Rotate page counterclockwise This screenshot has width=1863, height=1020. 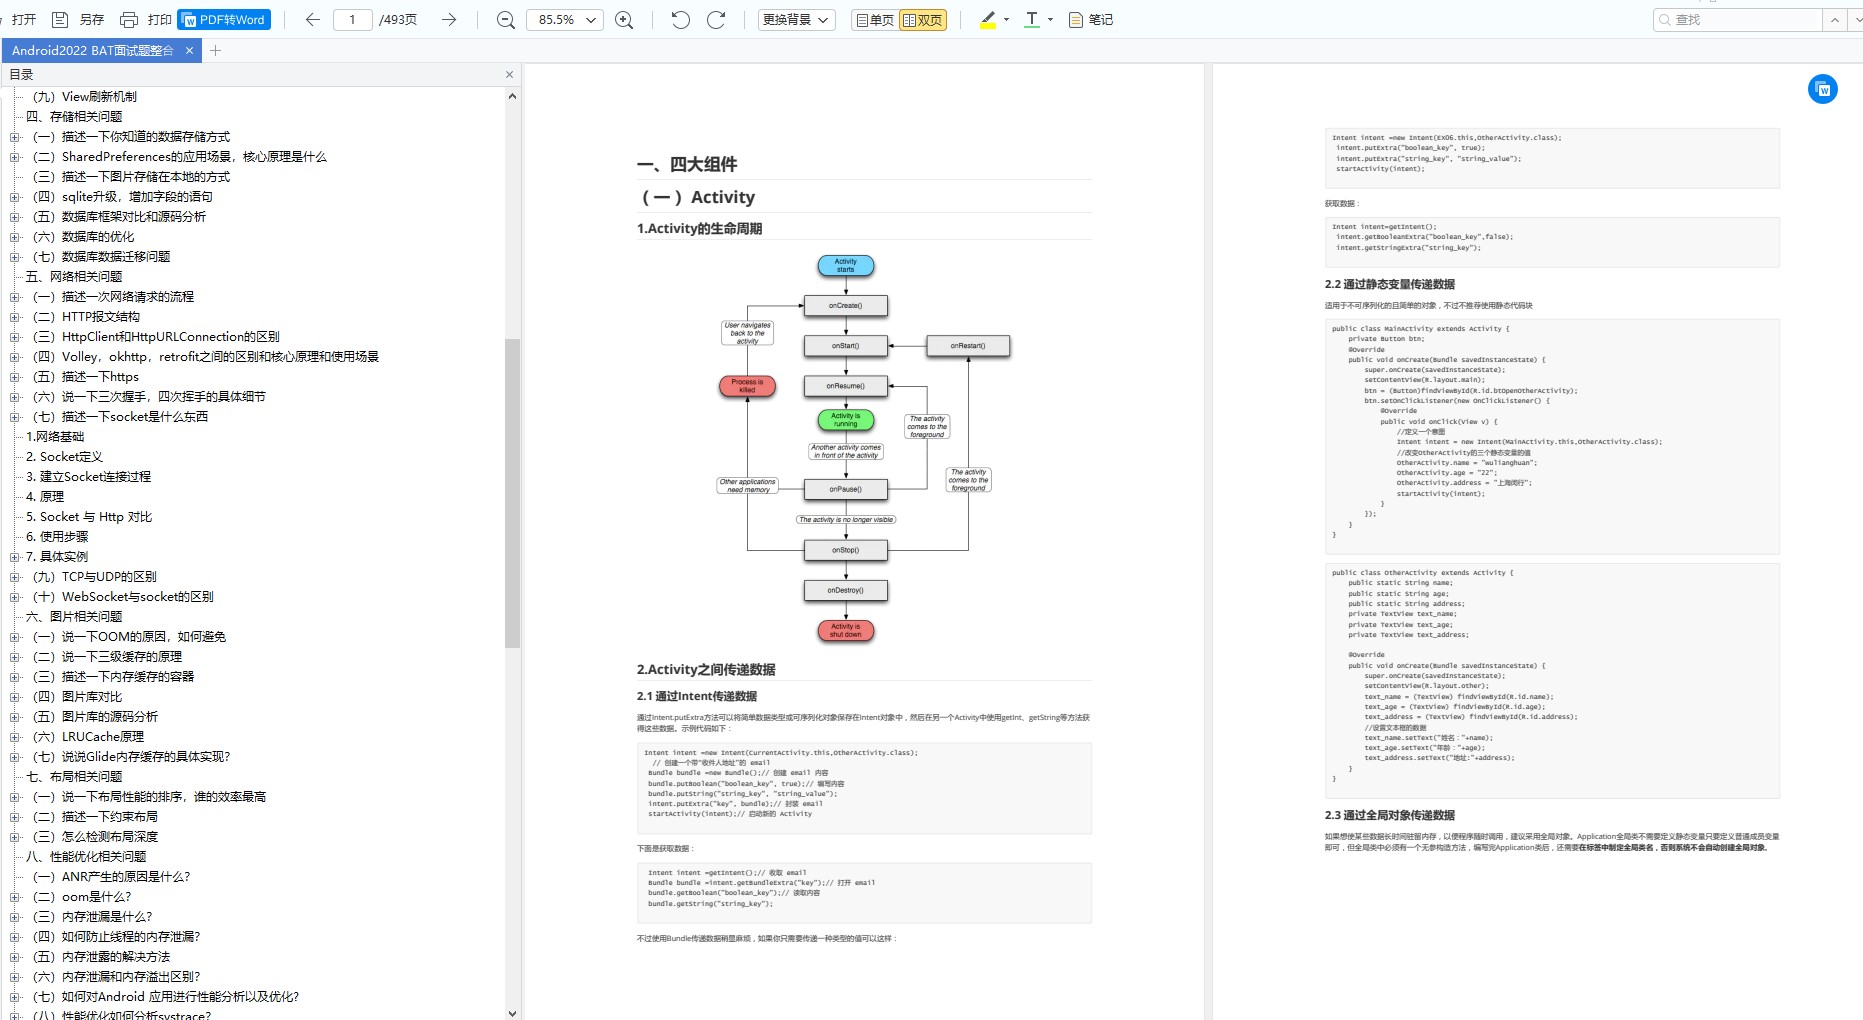coord(681,20)
